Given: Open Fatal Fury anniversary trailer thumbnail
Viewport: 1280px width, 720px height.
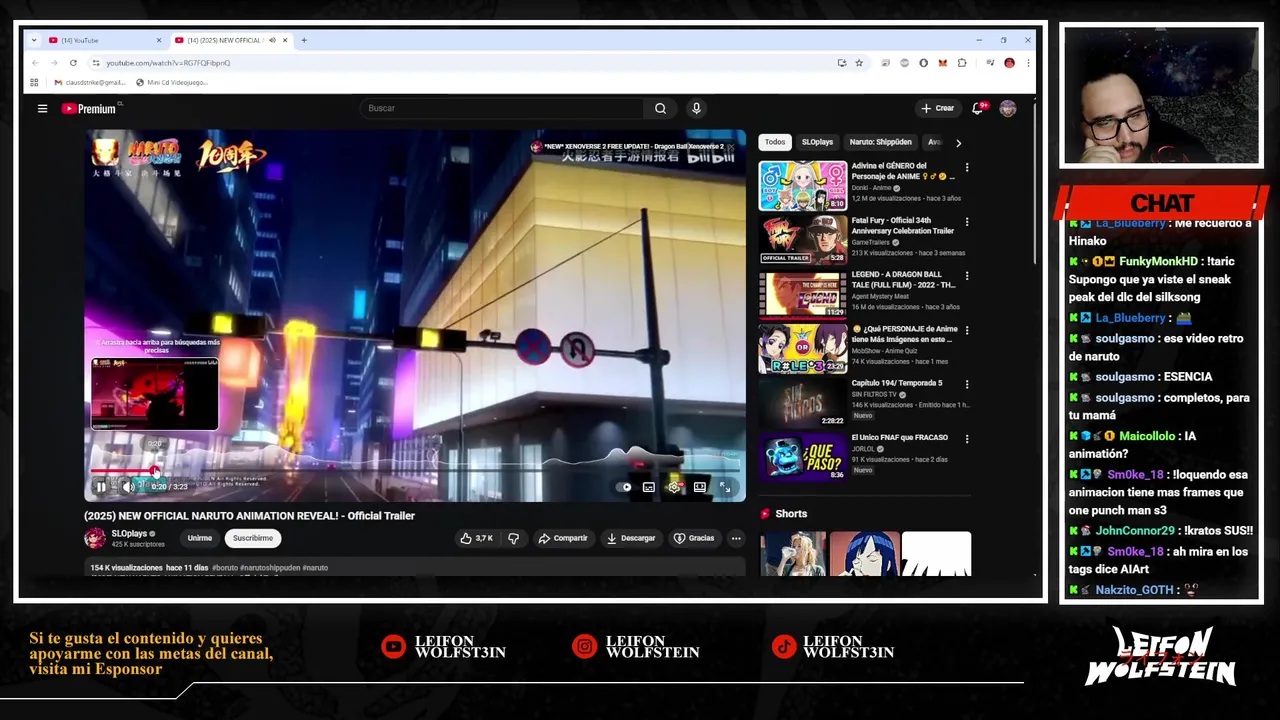Looking at the screenshot, I should tap(803, 239).
